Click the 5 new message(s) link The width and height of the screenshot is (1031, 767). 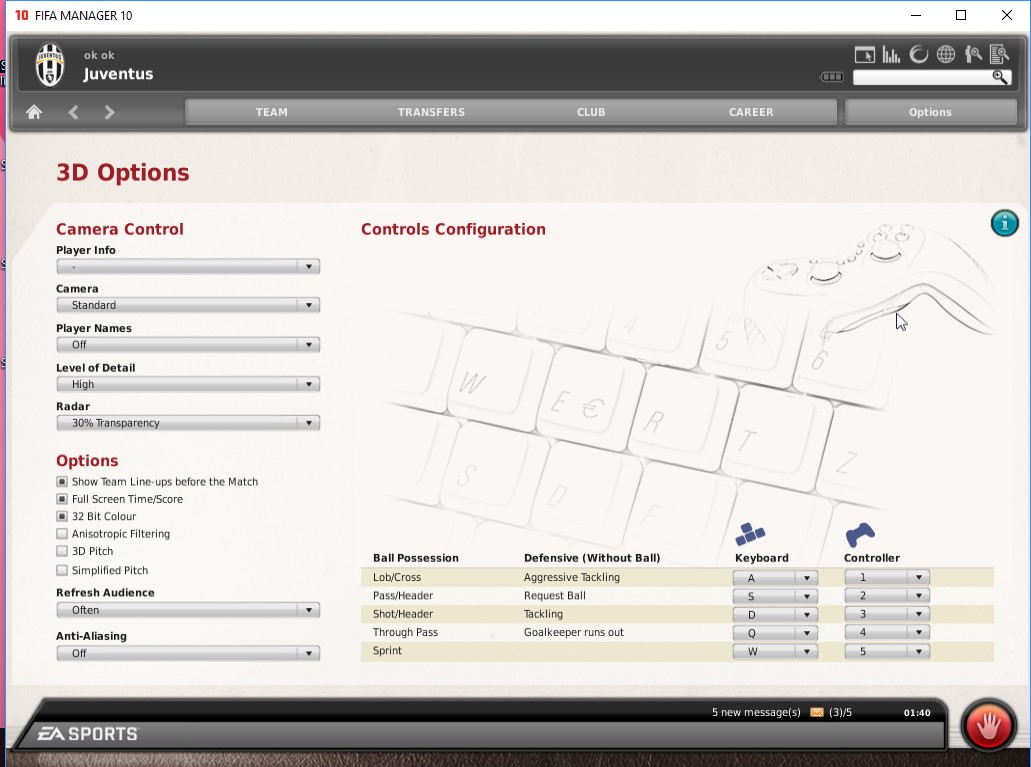pos(756,712)
